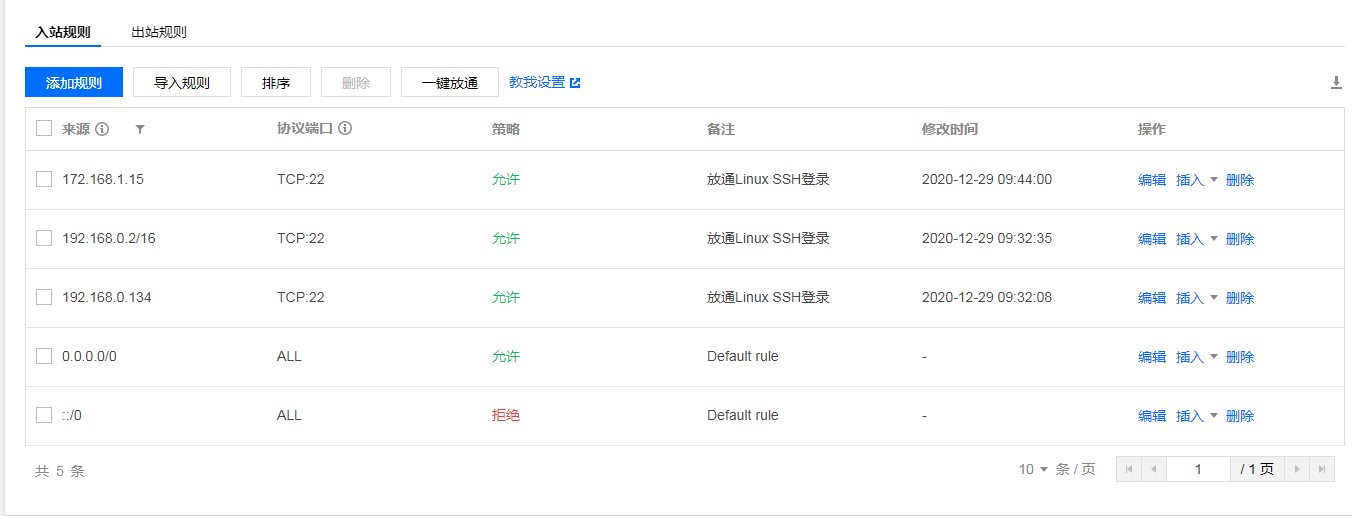Click the download icon above the table
The image size is (1352, 516).
(x=1336, y=83)
